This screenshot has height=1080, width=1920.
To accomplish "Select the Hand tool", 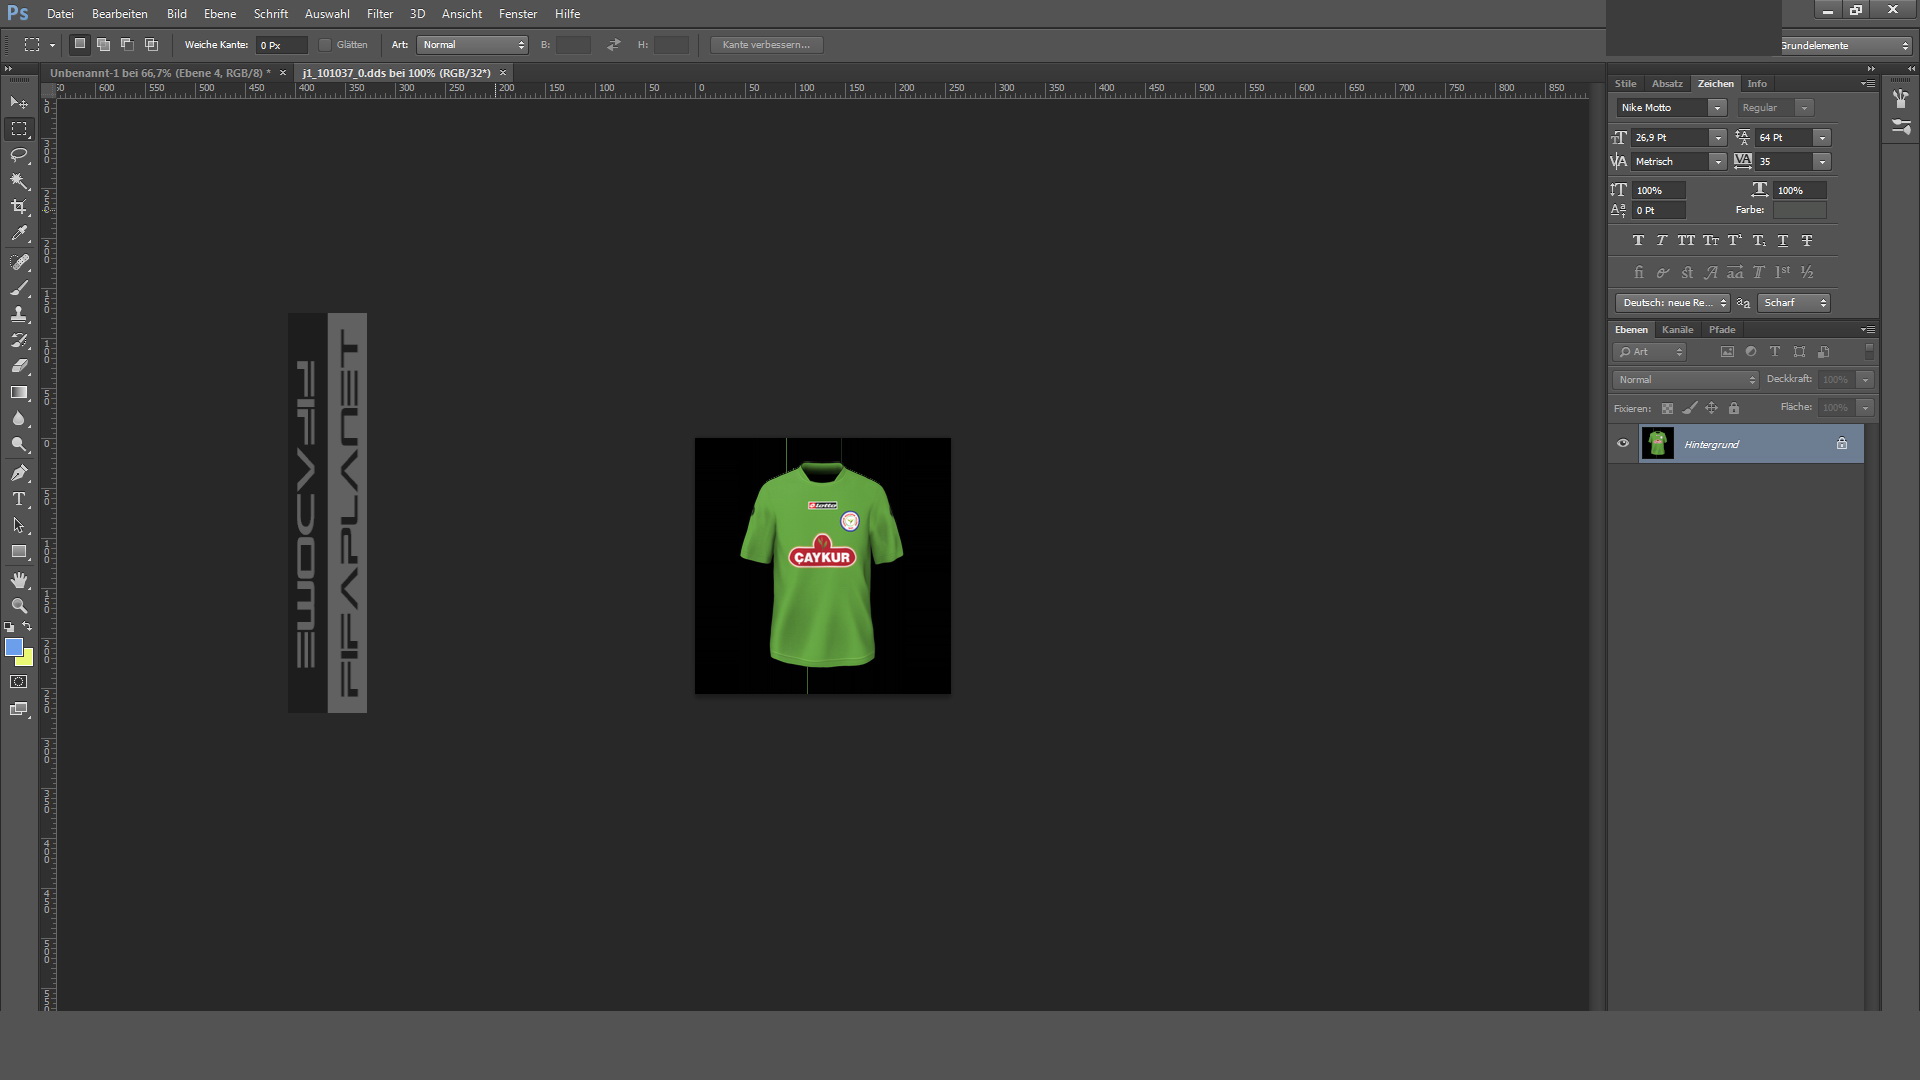I will 19,580.
